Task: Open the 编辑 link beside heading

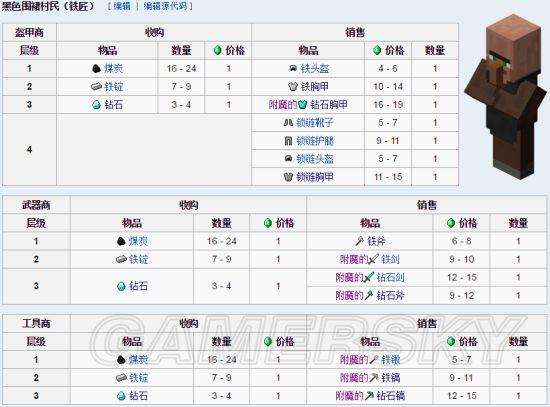Action: point(122,6)
